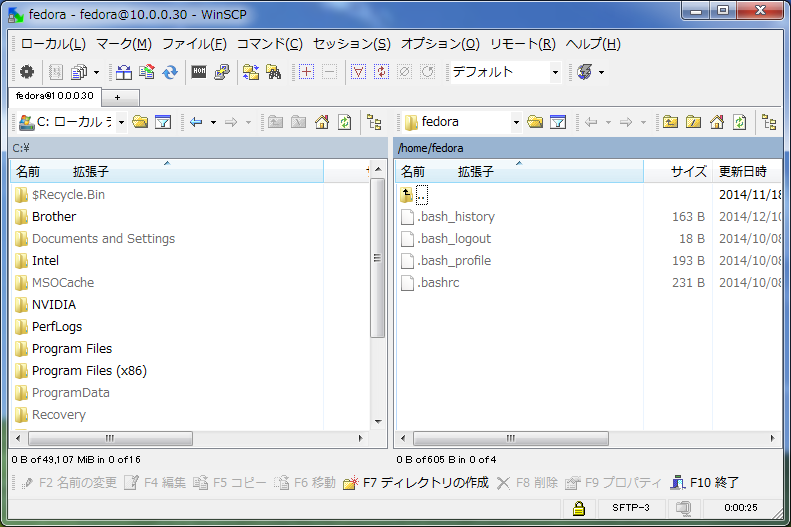
Task: Click F7 ディレクトリの作成 button
Action: point(416,483)
